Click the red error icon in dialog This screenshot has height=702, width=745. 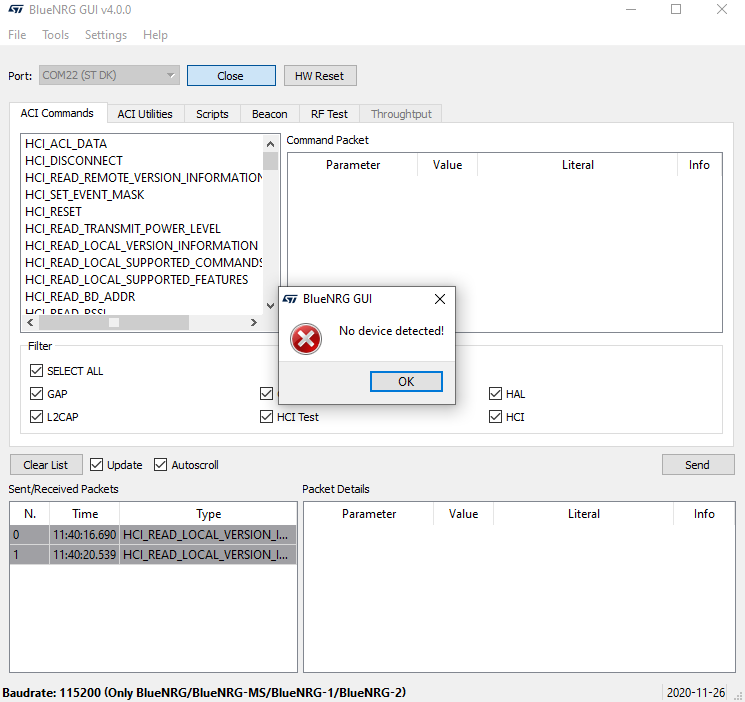(306, 339)
